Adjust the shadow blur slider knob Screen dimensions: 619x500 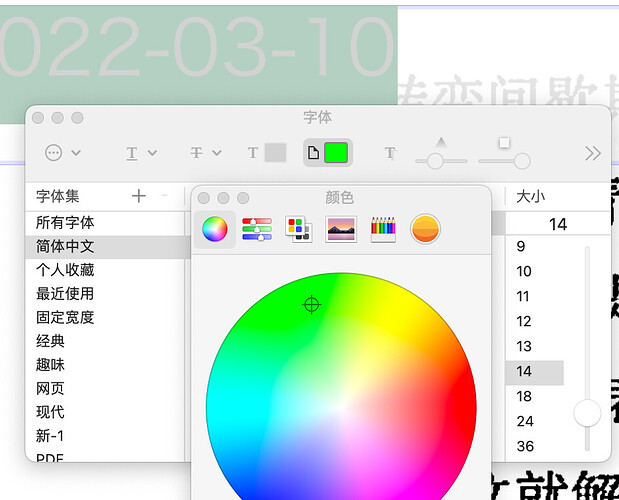click(x=522, y=161)
